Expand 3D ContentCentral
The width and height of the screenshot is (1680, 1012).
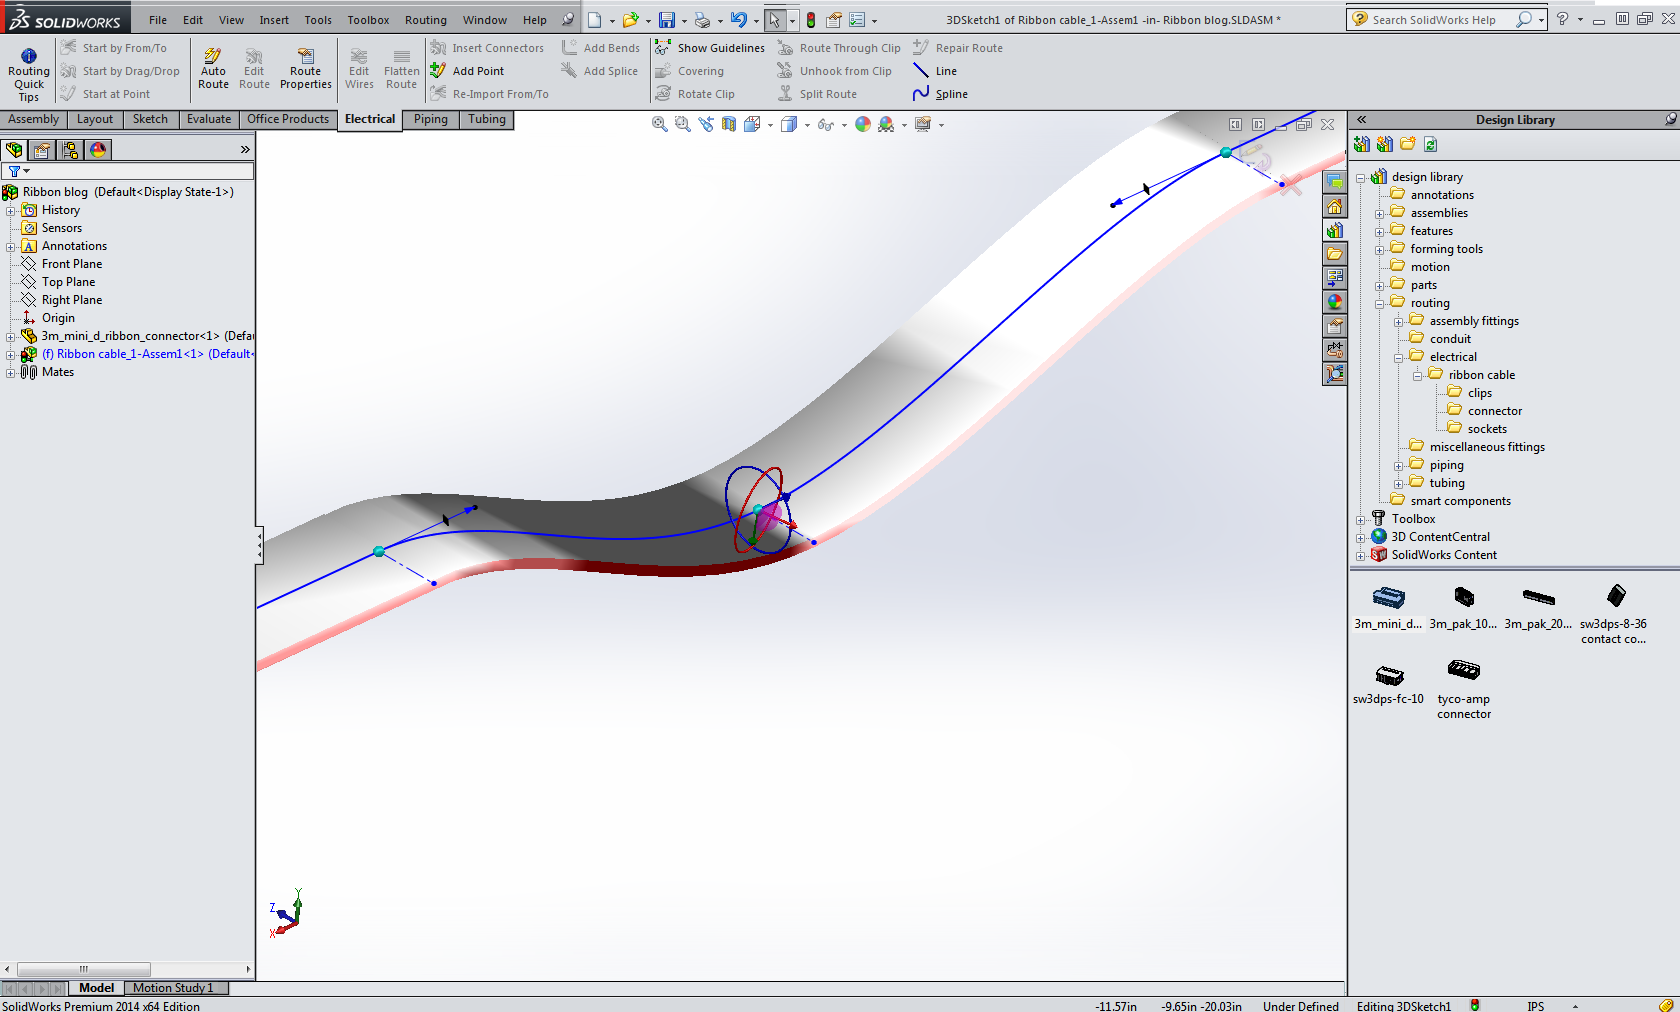coord(1360,537)
